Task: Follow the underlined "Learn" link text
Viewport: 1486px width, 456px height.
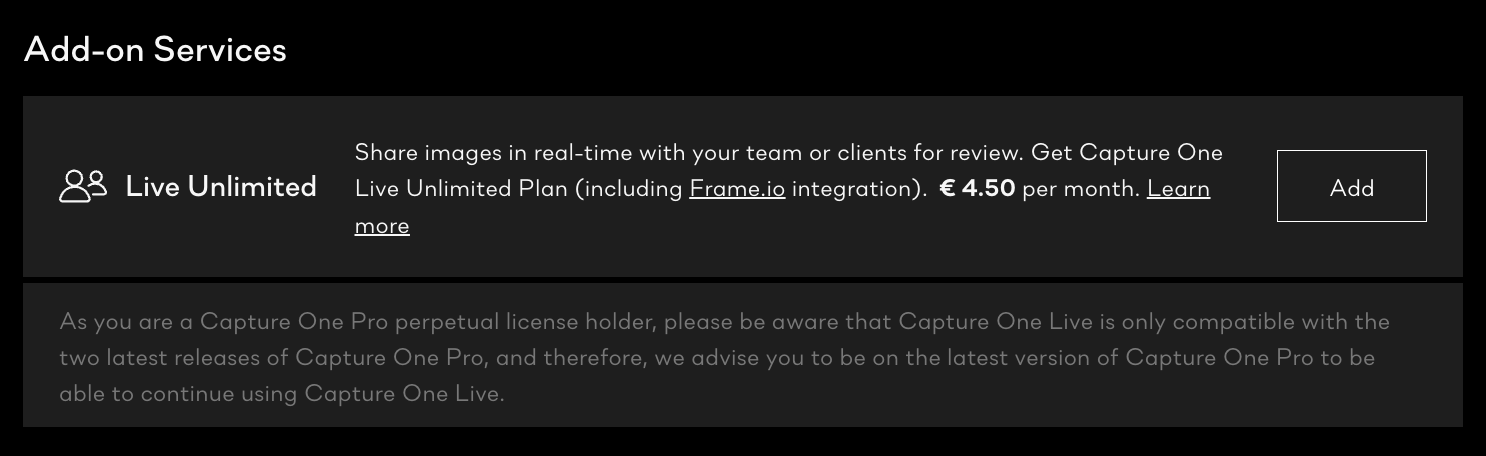Action: point(1178,189)
